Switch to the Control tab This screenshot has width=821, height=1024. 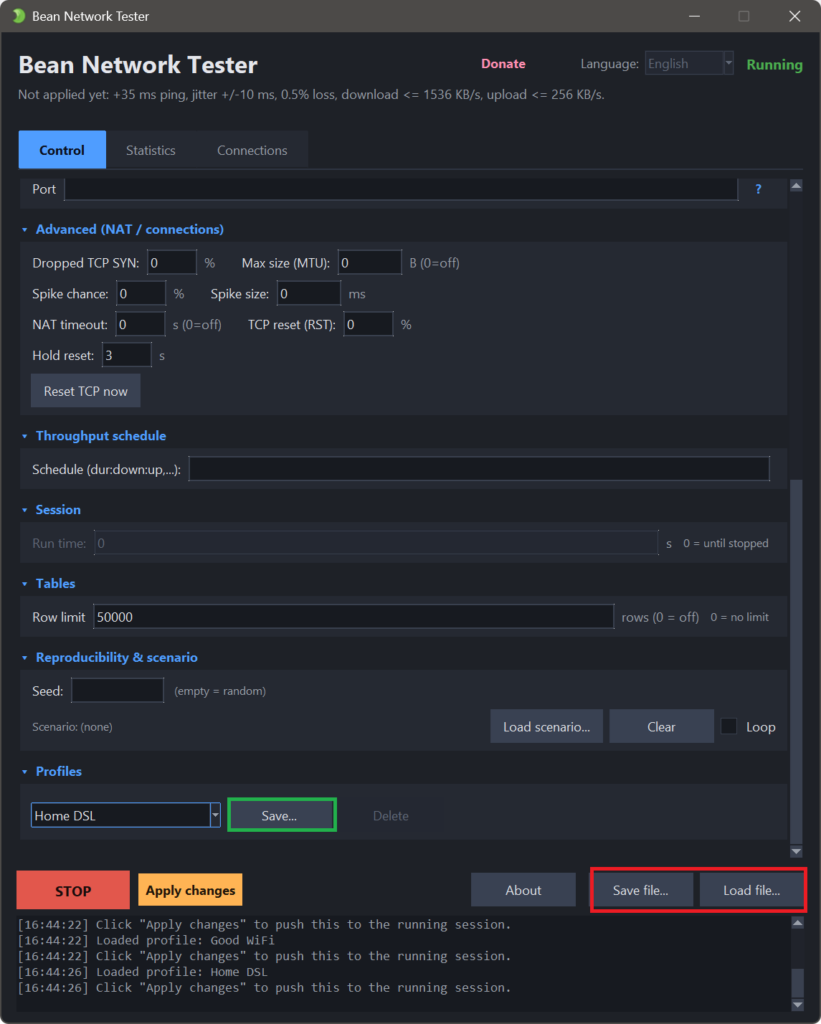[62, 150]
